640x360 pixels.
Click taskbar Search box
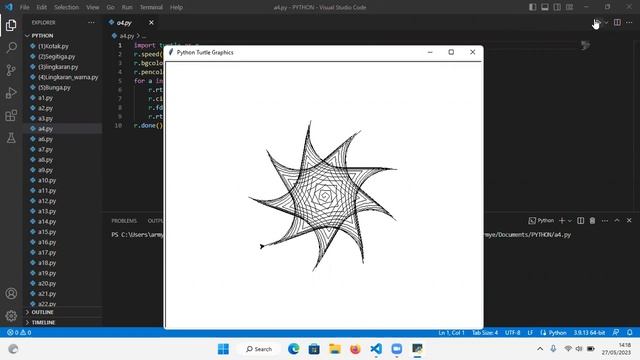pos(259,349)
